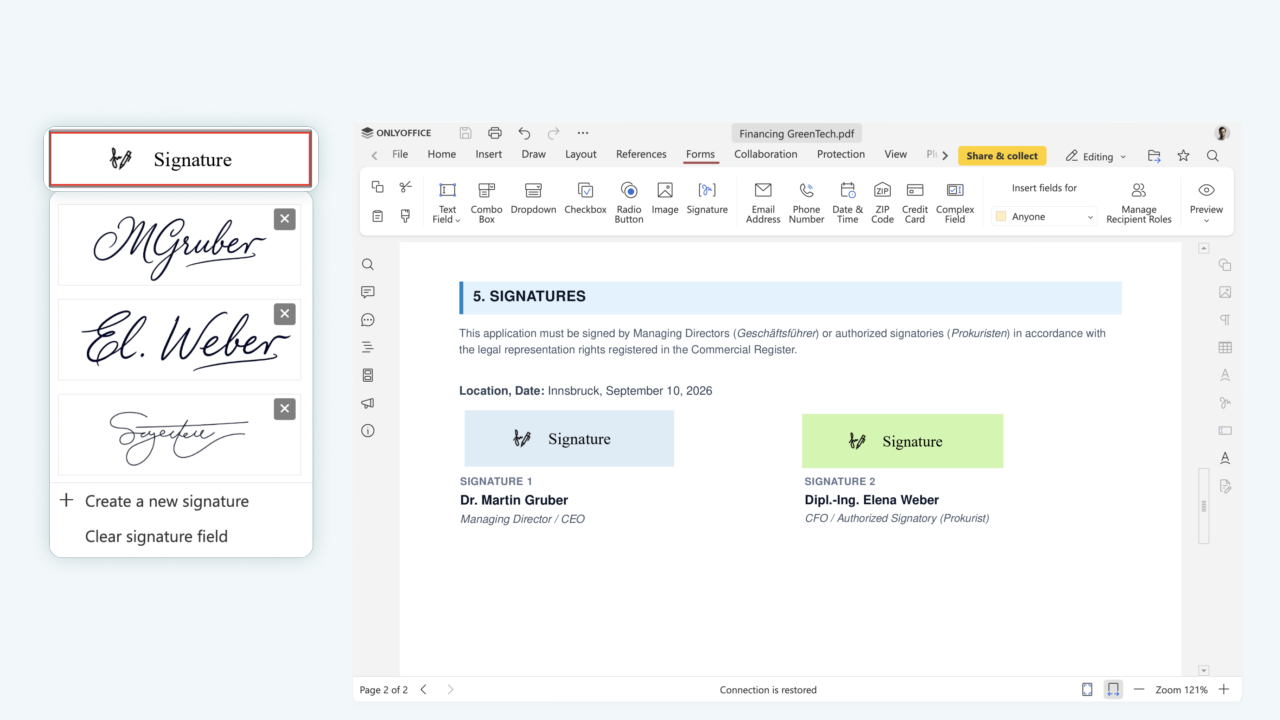Image resolution: width=1280 pixels, height=720 pixels.
Task: Toggle Fit to page in status bar
Action: pyautogui.click(x=1087, y=690)
